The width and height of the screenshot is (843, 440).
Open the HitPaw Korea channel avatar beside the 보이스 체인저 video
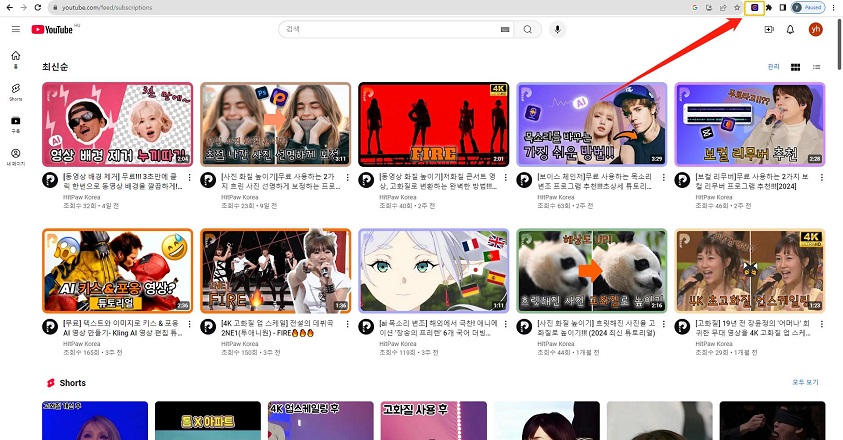click(x=524, y=180)
